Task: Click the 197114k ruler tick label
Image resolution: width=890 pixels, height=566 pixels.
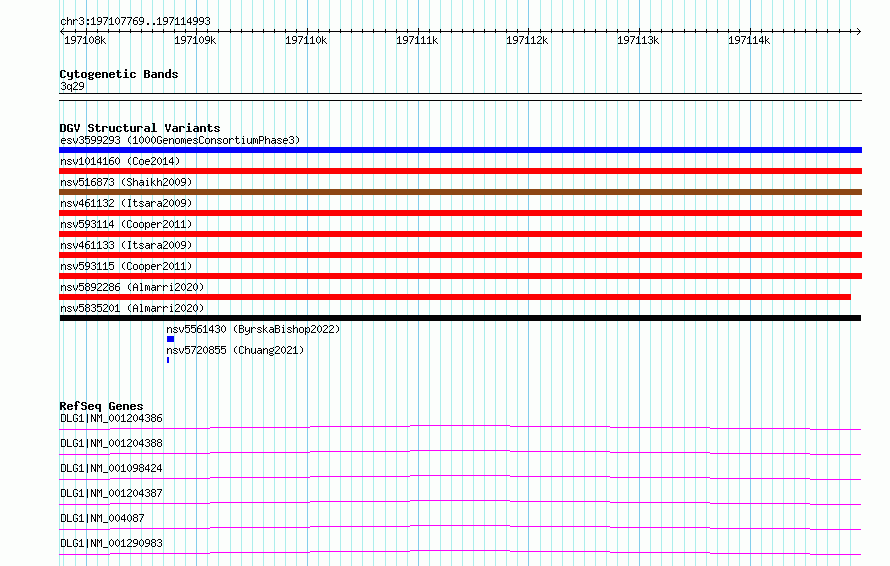Action: [749, 40]
